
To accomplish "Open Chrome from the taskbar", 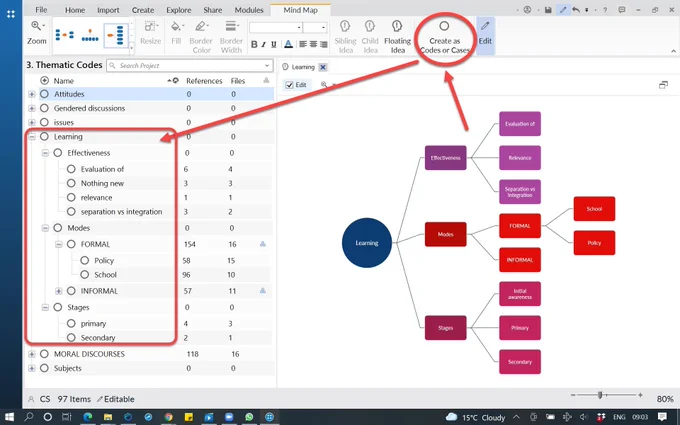I will tap(168, 417).
